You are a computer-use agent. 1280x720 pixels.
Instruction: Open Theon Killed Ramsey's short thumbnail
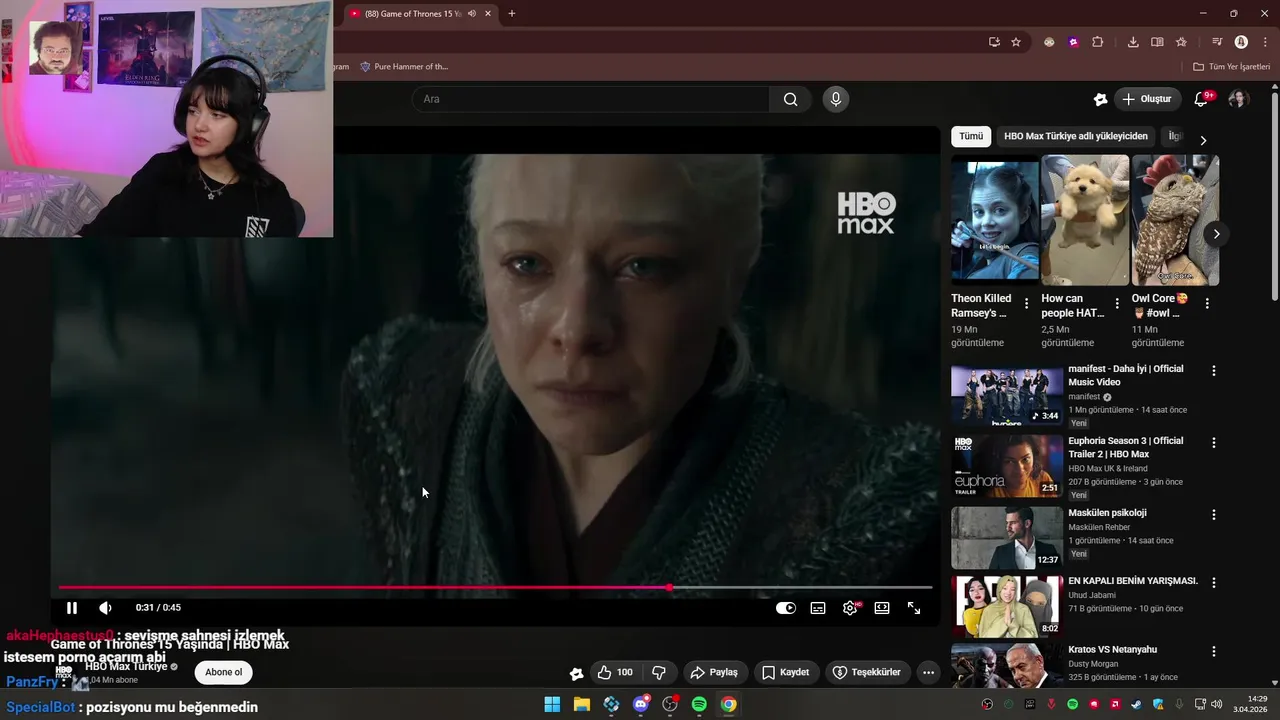click(x=995, y=220)
